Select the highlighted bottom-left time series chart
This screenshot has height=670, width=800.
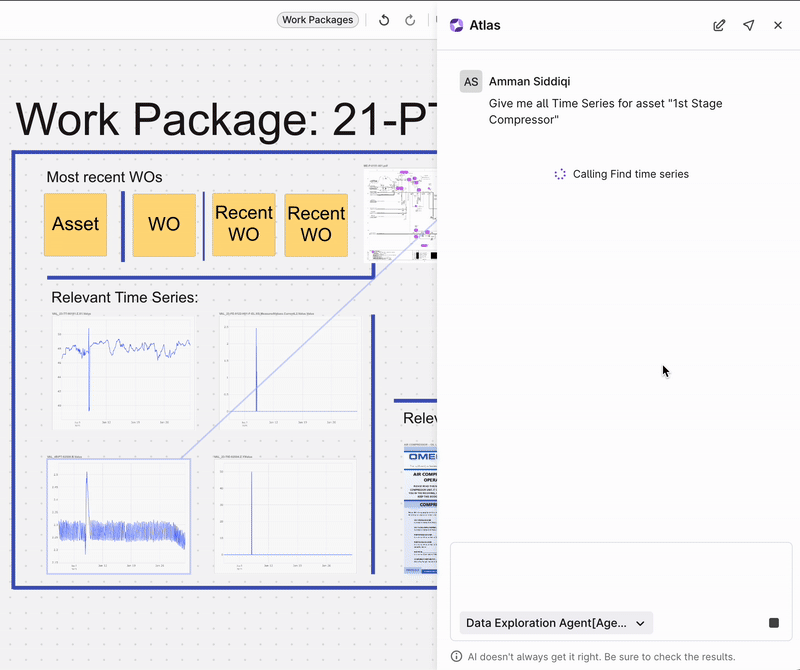coord(119,516)
